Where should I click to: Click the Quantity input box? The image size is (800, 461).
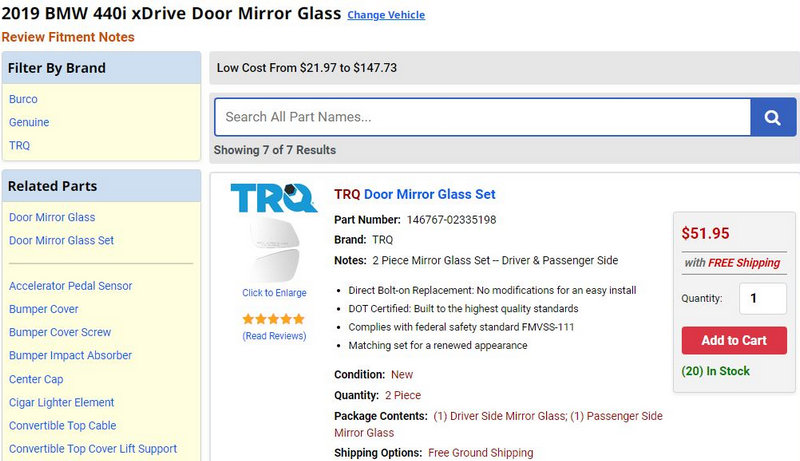pyautogui.click(x=762, y=298)
